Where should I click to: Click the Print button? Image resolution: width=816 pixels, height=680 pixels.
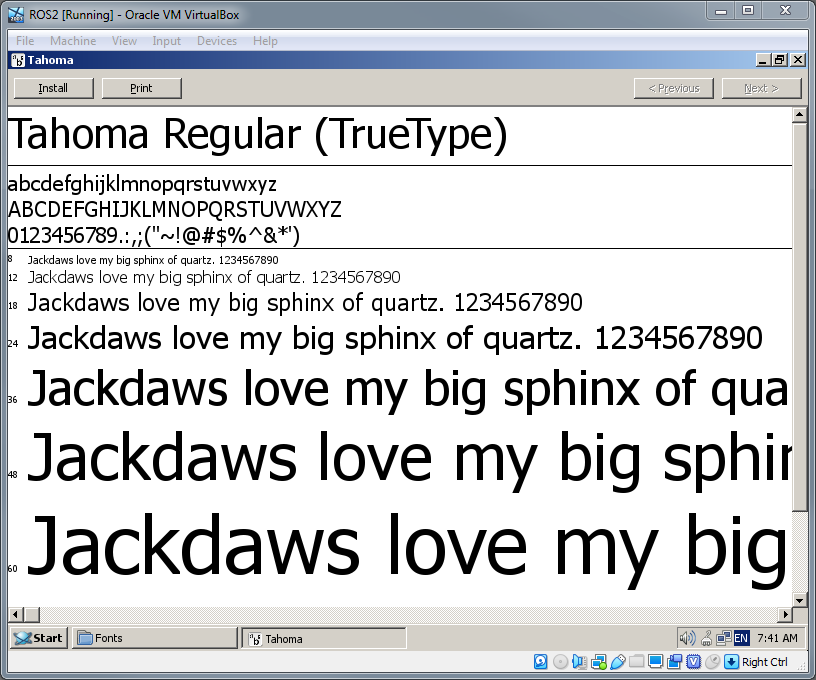[x=142, y=88]
